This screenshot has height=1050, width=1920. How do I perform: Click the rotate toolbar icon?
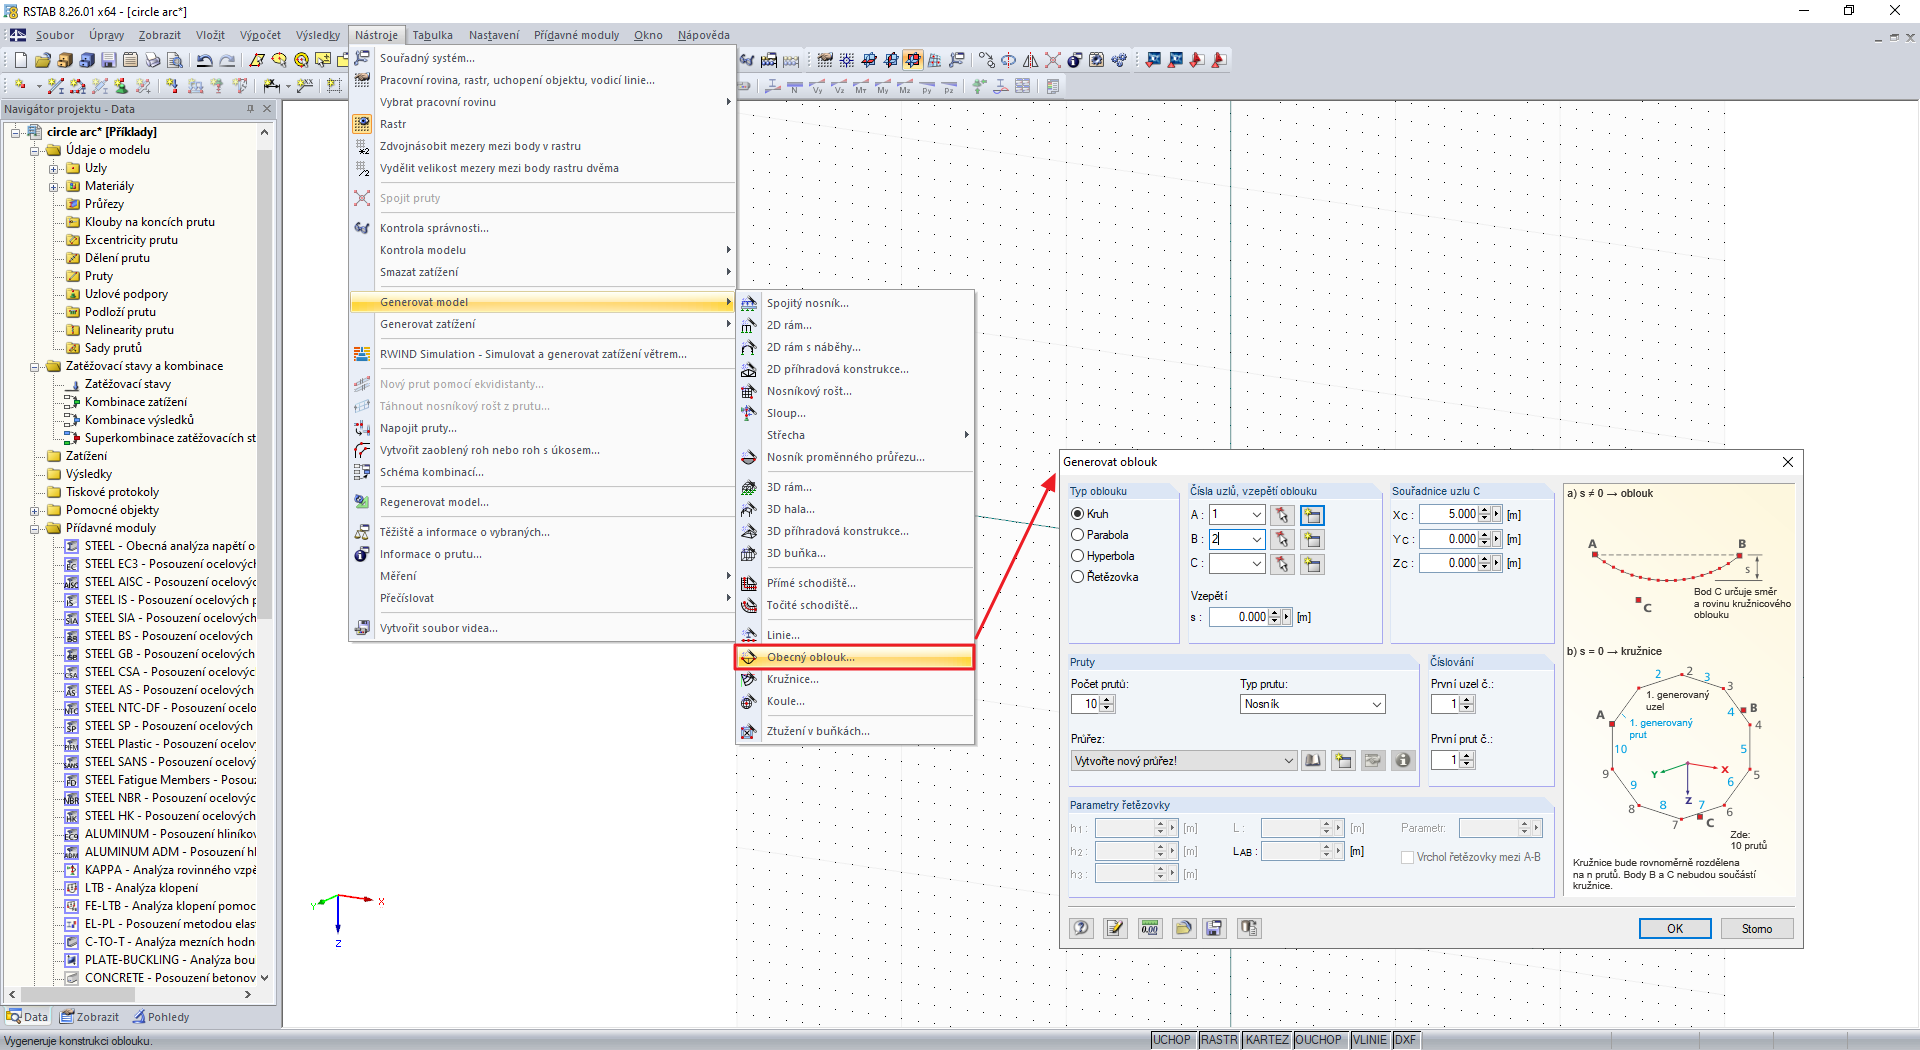(x=1009, y=60)
